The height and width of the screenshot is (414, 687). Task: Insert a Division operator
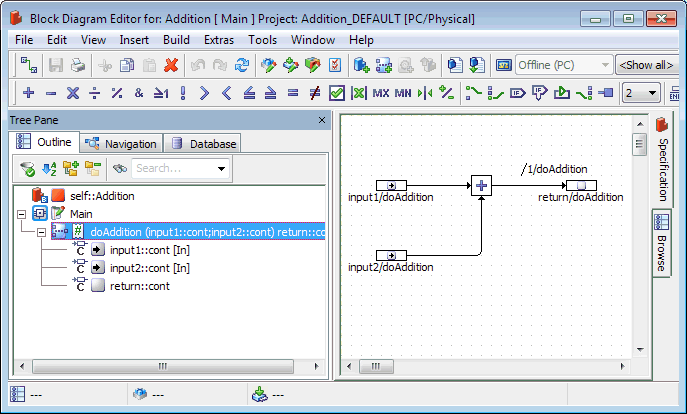point(95,93)
